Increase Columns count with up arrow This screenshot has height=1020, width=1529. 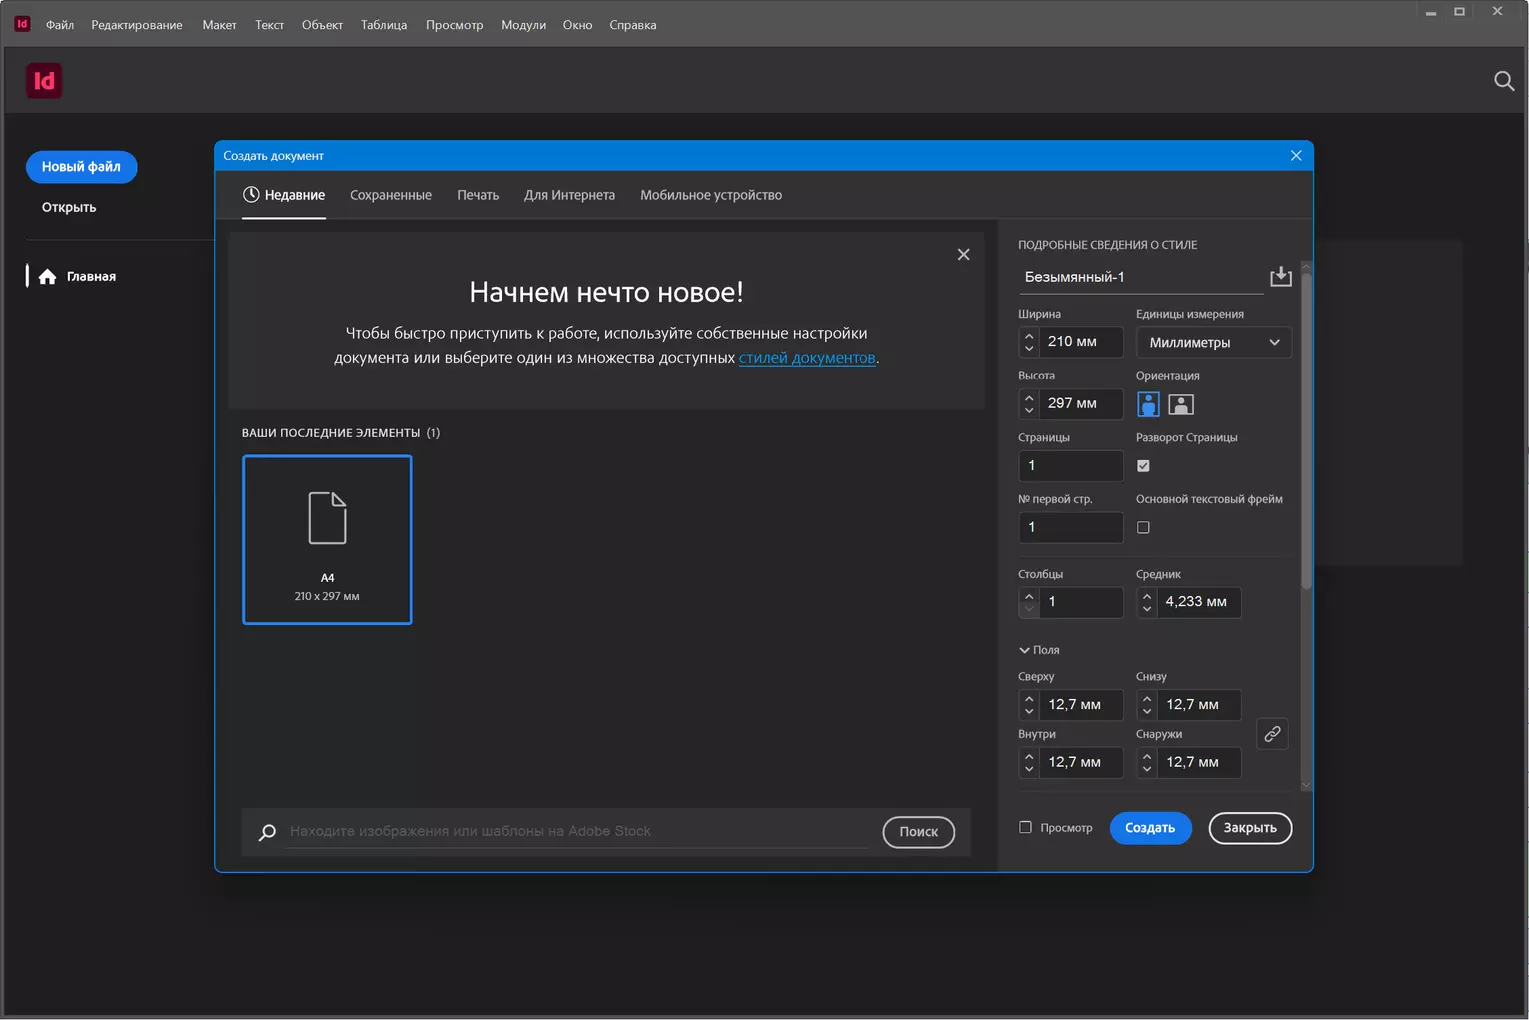(x=1029, y=596)
